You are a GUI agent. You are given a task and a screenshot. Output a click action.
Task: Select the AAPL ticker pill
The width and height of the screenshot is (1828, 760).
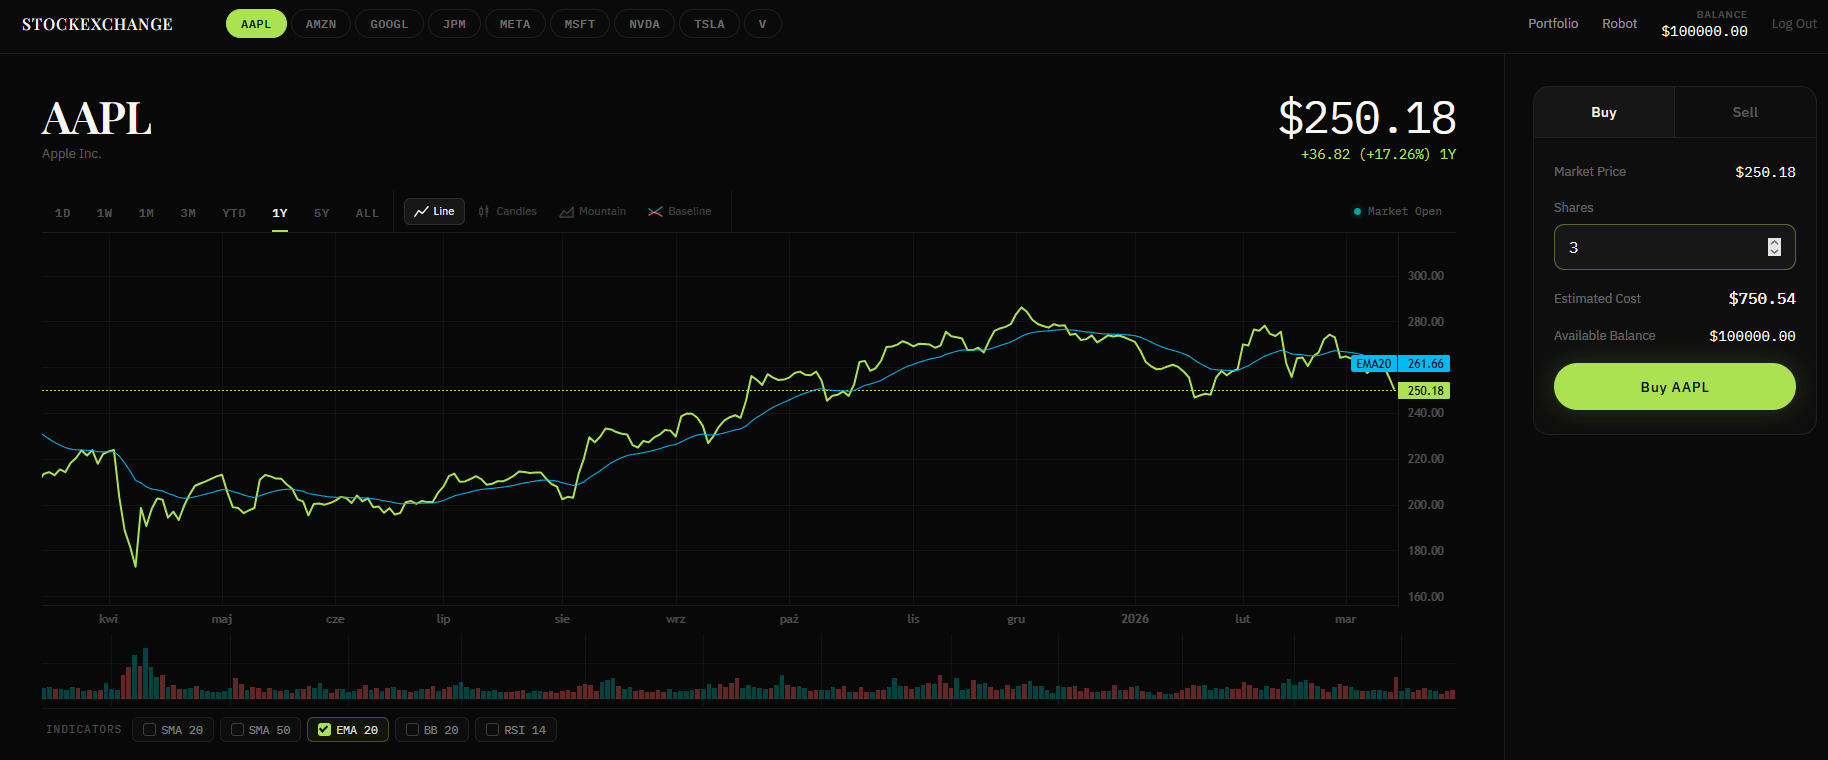256,24
